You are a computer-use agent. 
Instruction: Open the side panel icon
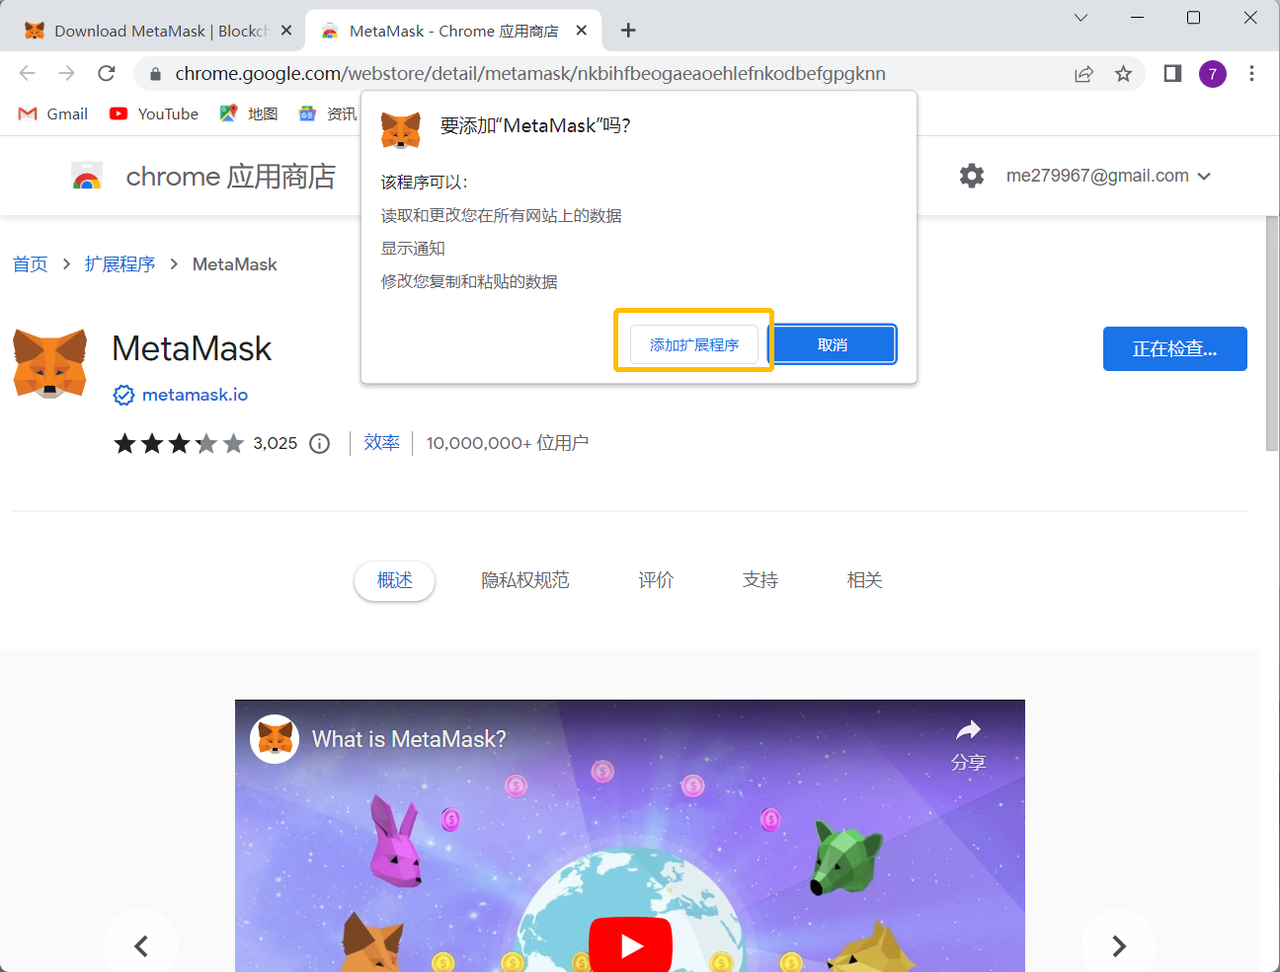(x=1173, y=74)
